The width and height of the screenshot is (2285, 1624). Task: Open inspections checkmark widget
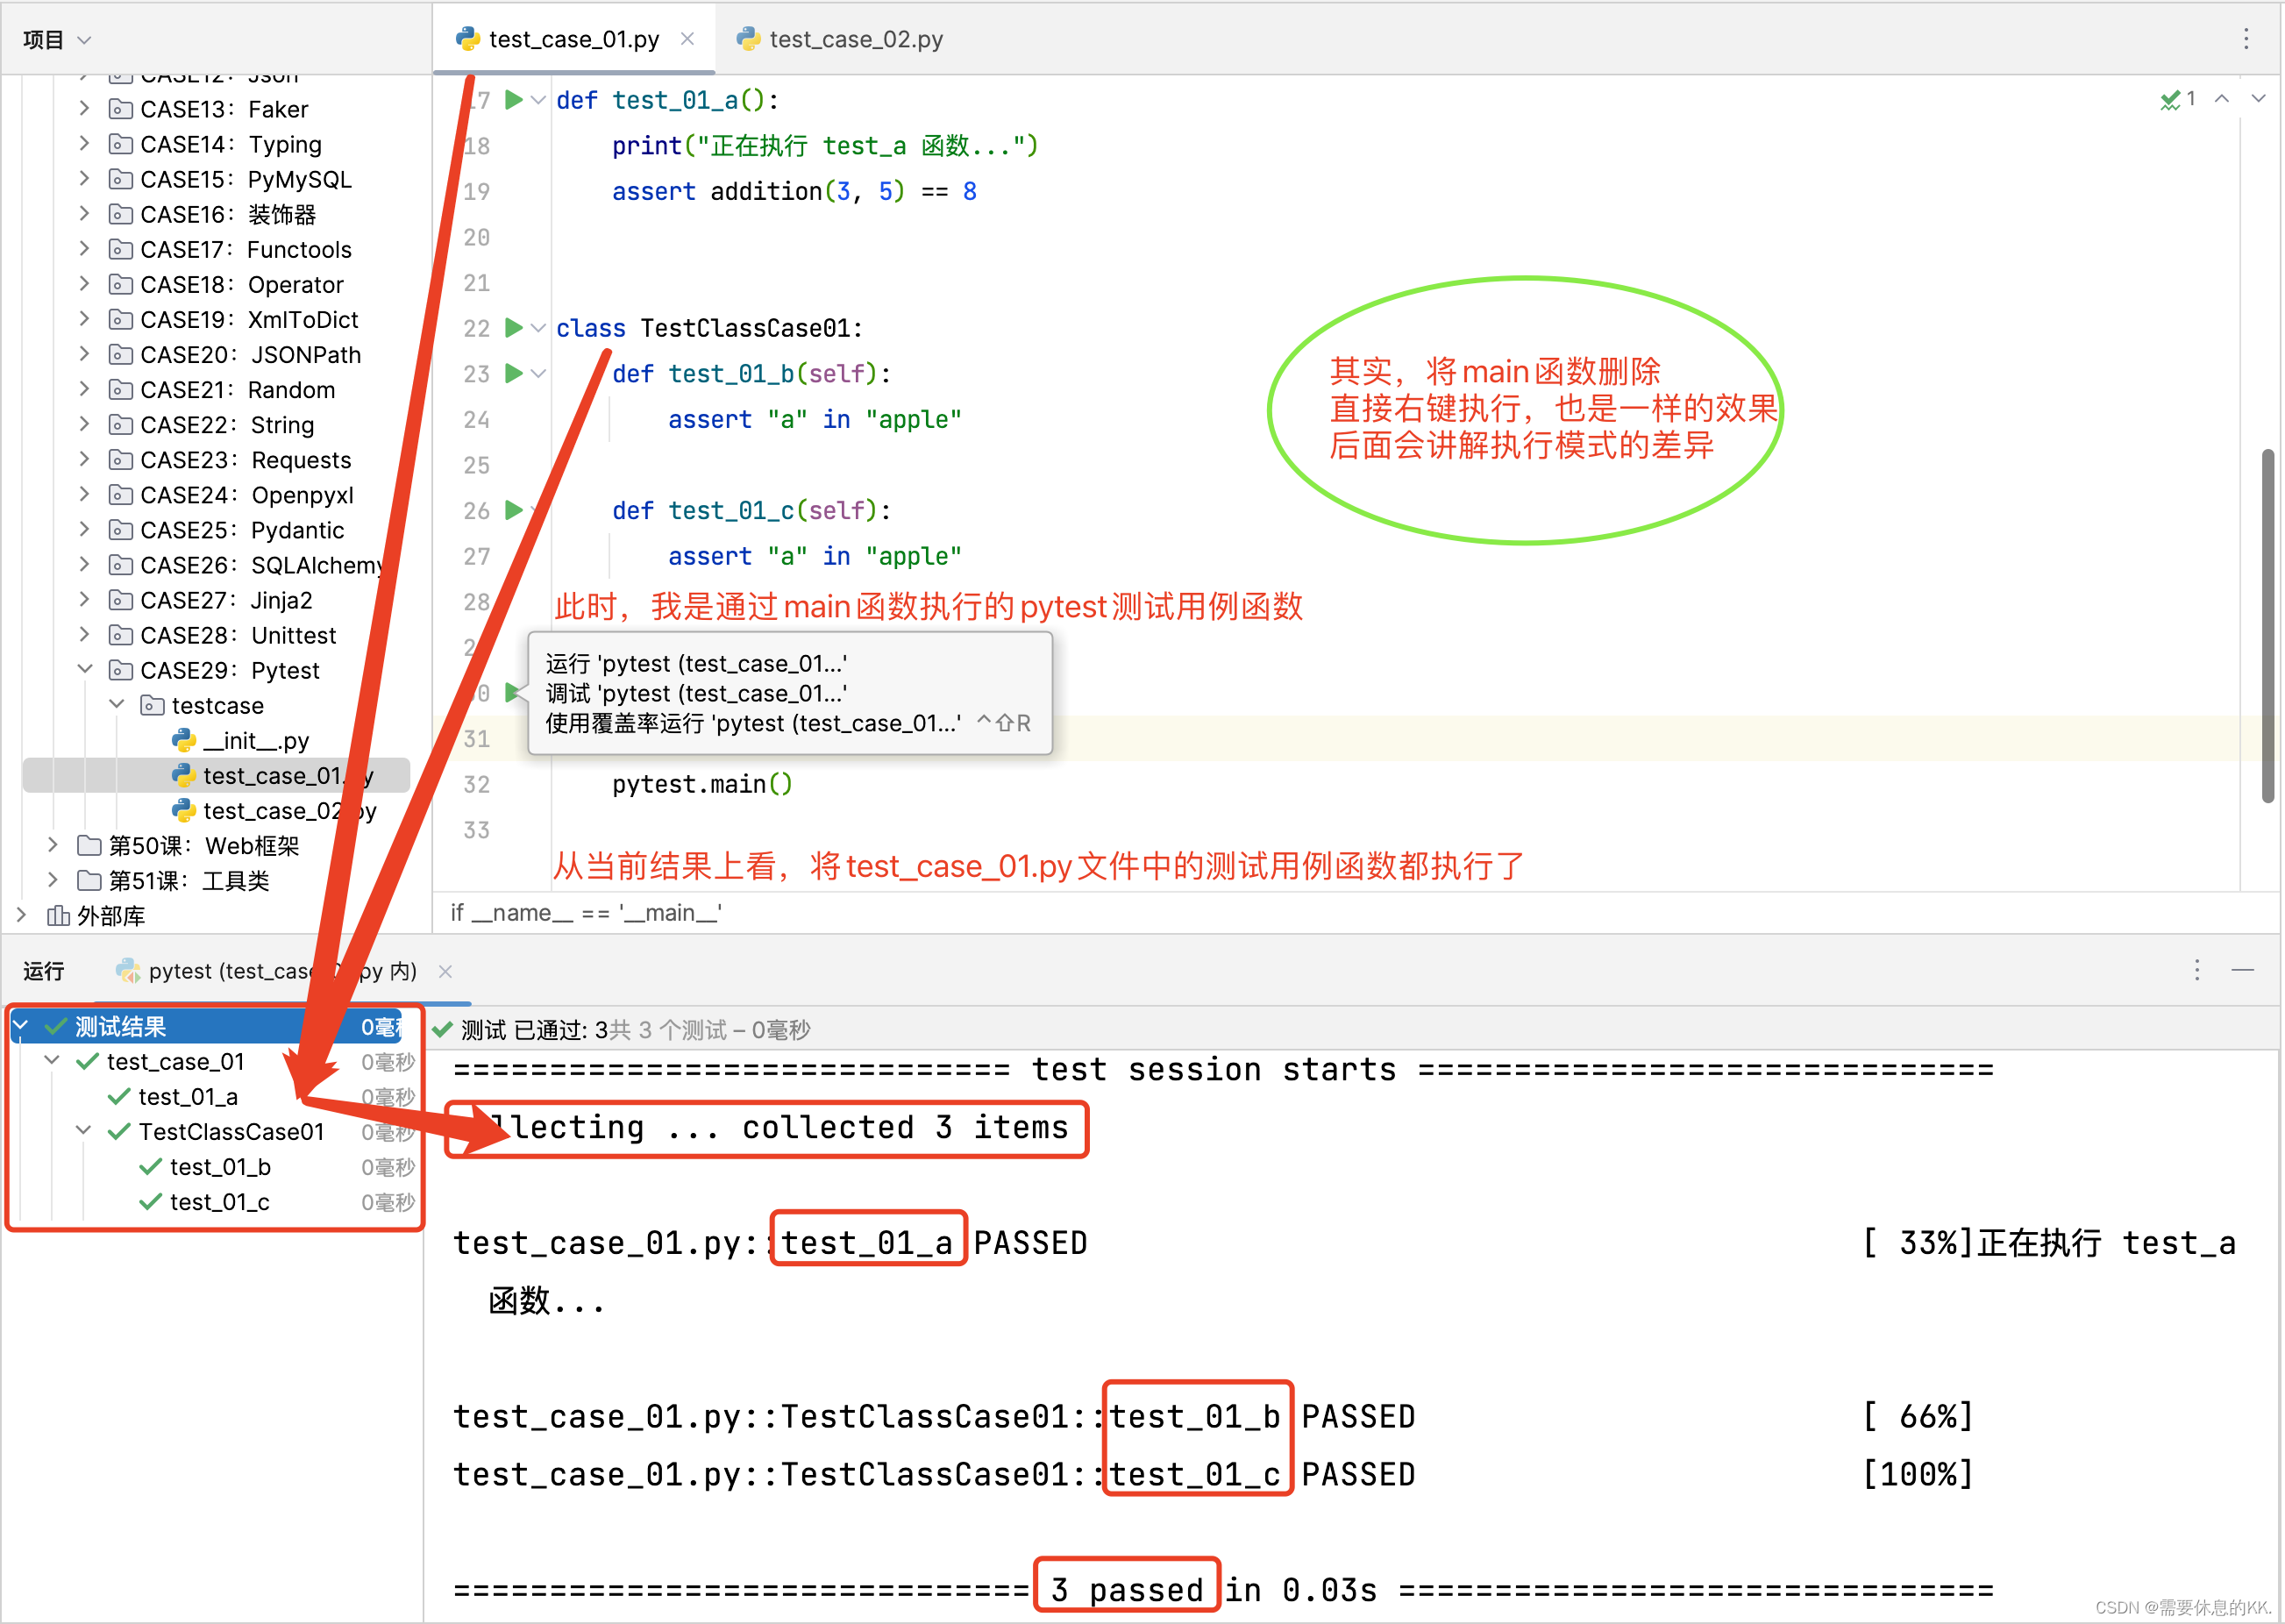(2177, 99)
